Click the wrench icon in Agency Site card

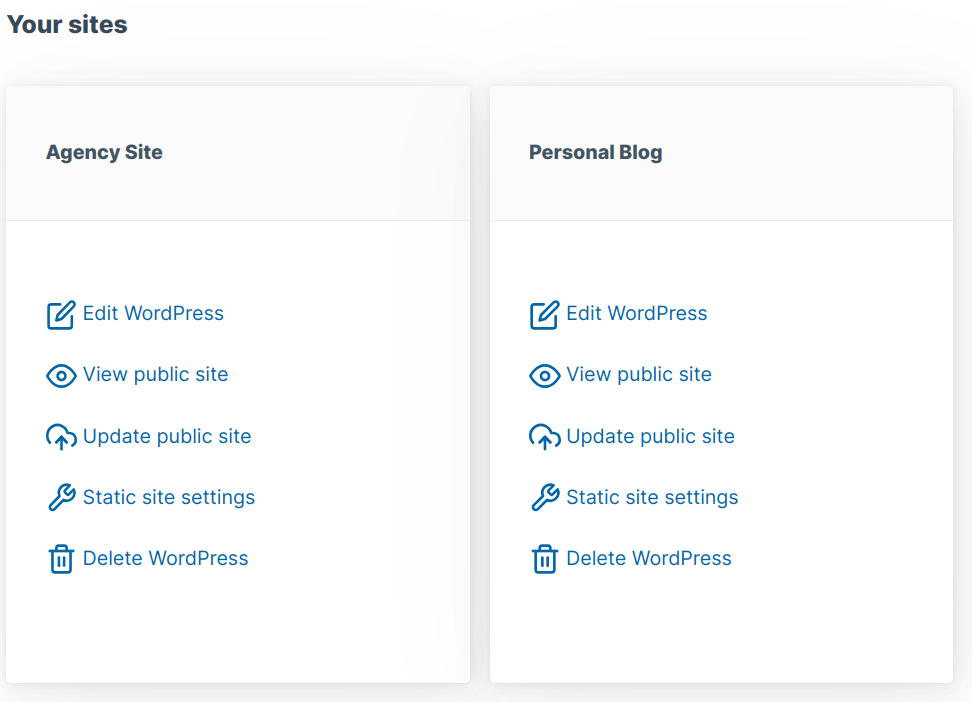[61, 498]
